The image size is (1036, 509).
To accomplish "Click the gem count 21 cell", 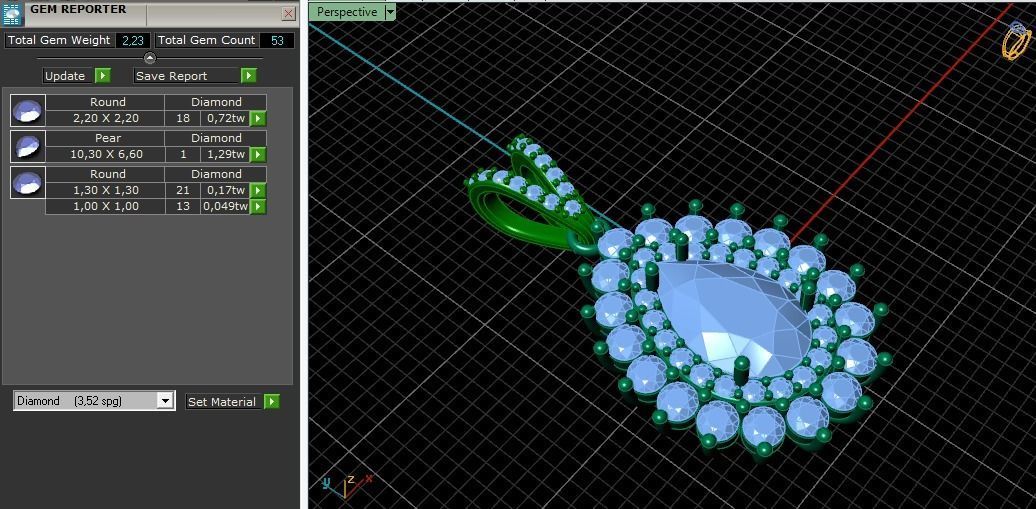I will point(183,190).
